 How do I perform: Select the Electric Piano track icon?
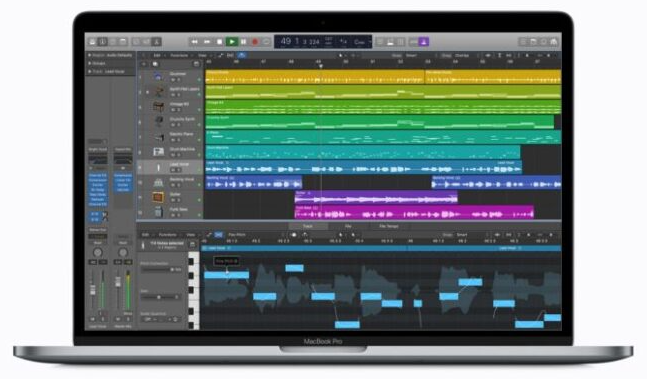click(x=158, y=137)
